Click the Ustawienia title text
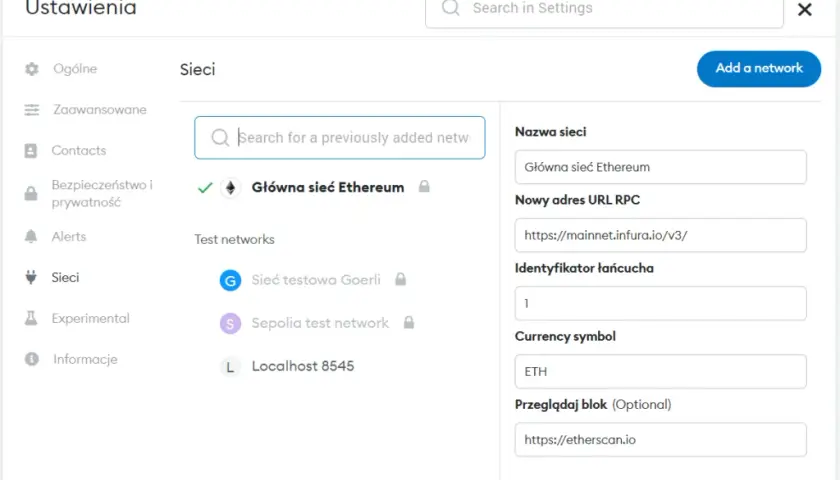This screenshot has width=840, height=480. click(x=81, y=8)
